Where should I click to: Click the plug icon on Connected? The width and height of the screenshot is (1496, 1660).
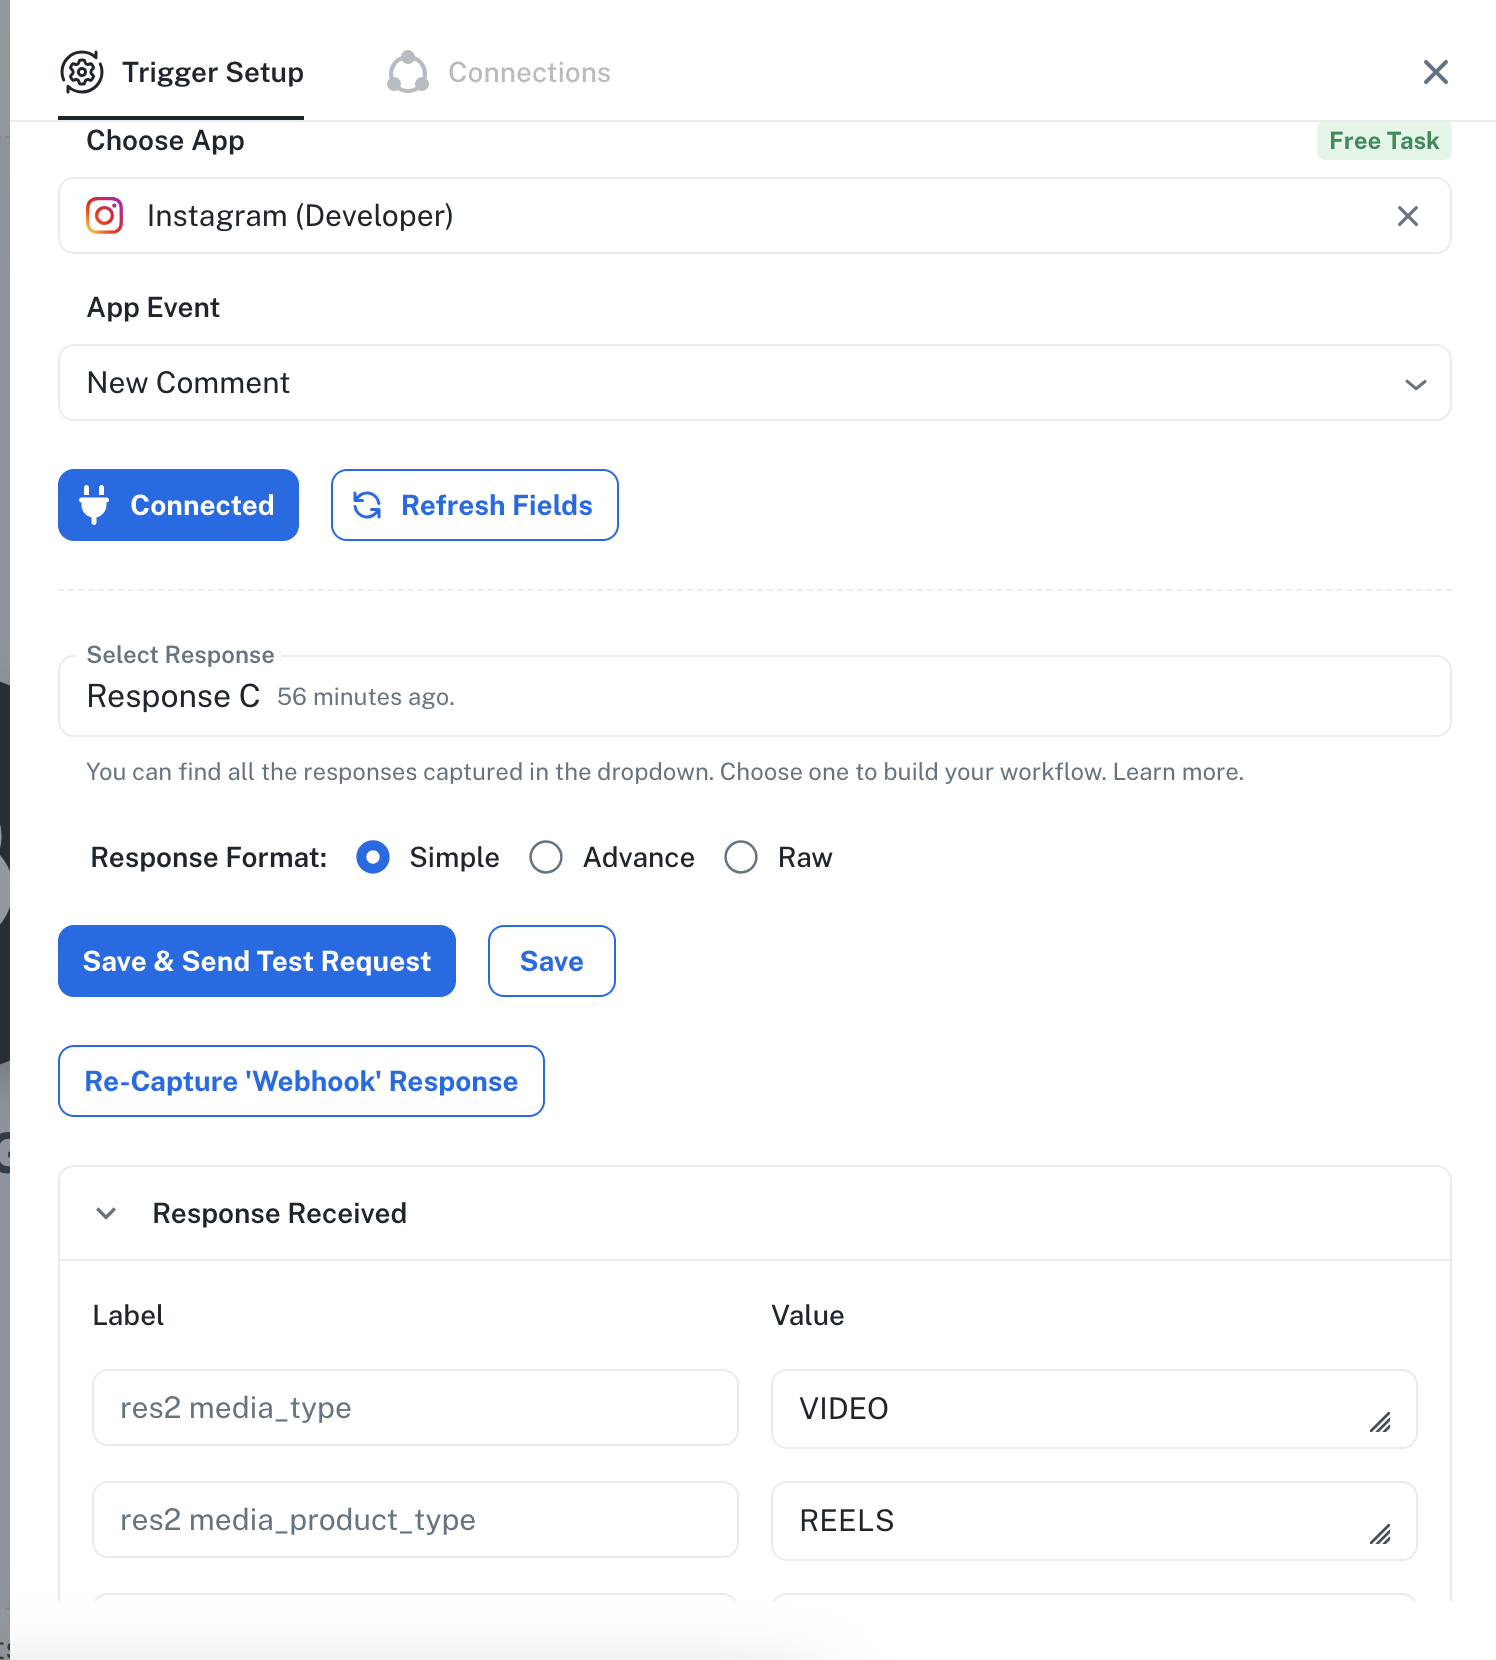coord(94,505)
